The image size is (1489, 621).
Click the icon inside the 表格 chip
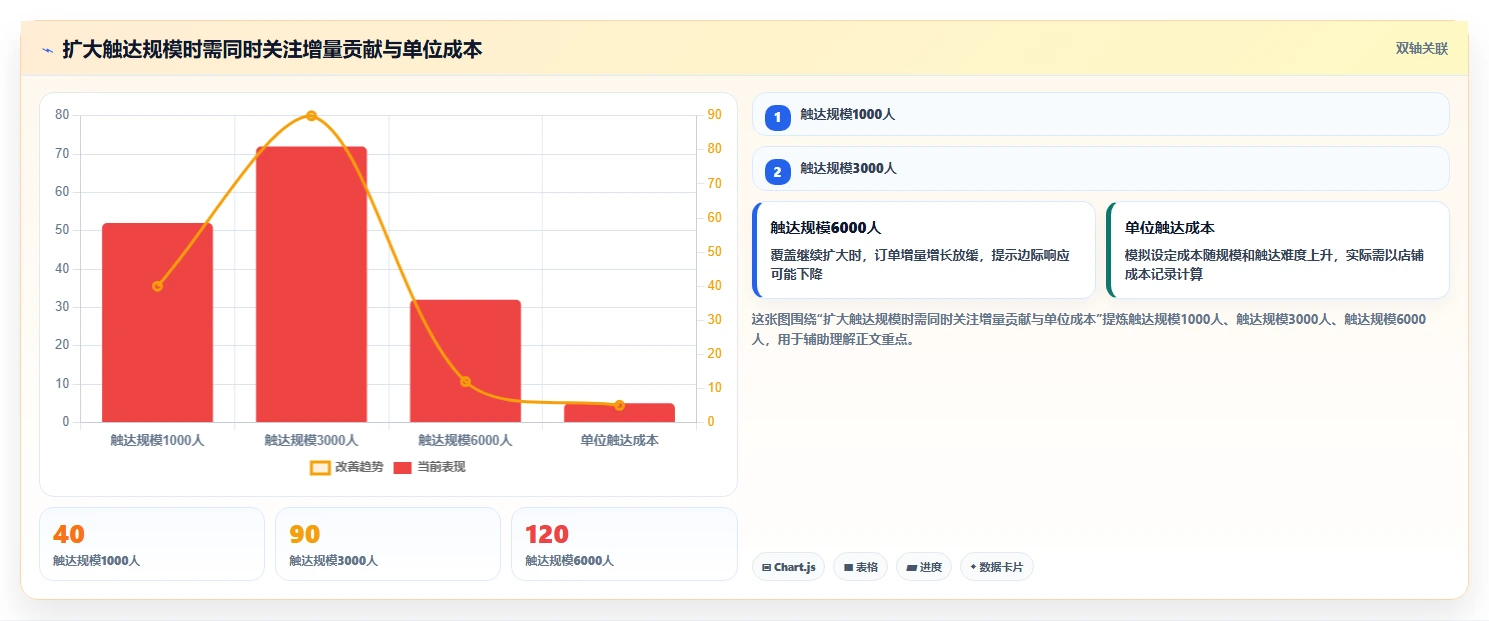coord(848,567)
